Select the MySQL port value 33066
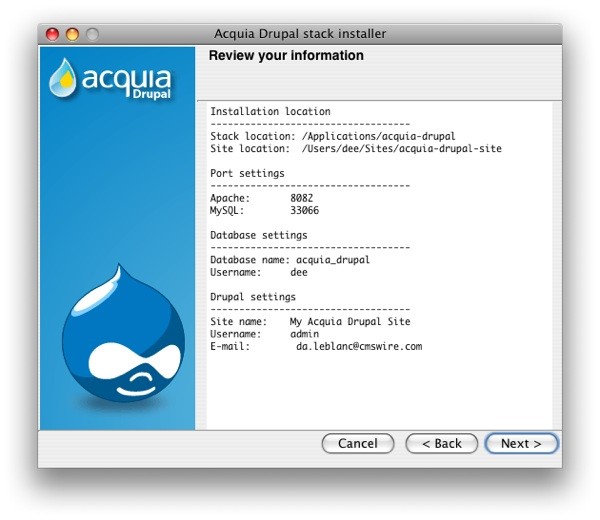 pos(305,210)
